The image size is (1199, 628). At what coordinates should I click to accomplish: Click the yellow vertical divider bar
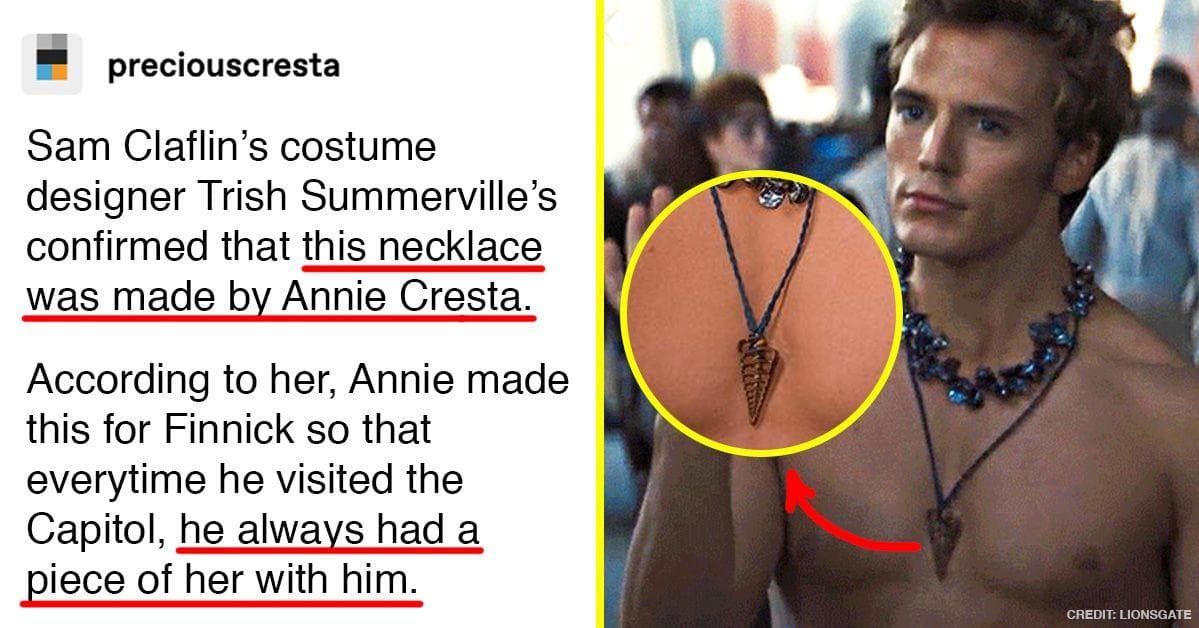[x=600, y=314]
